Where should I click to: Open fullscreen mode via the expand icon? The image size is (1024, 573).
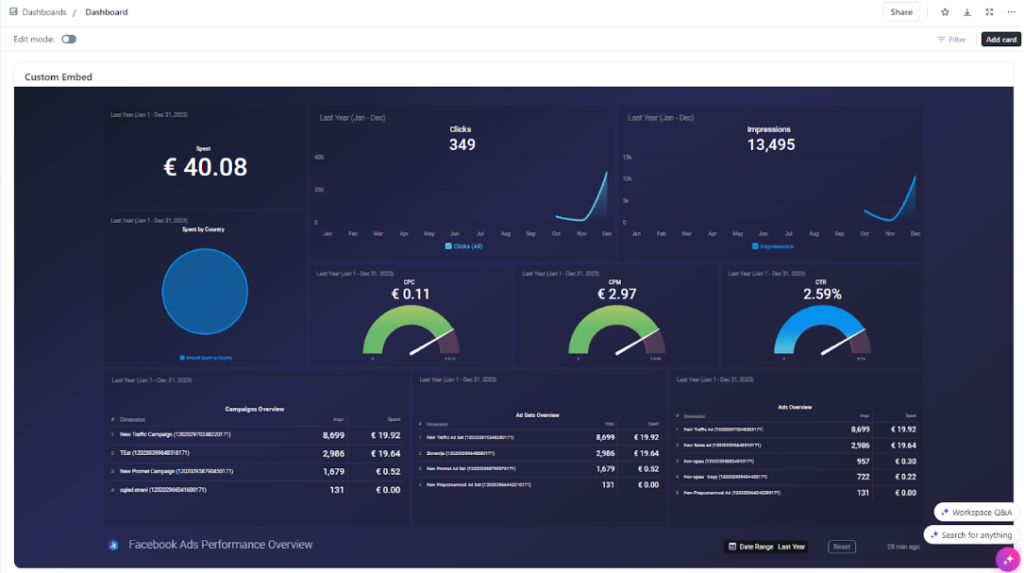click(x=989, y=12)
